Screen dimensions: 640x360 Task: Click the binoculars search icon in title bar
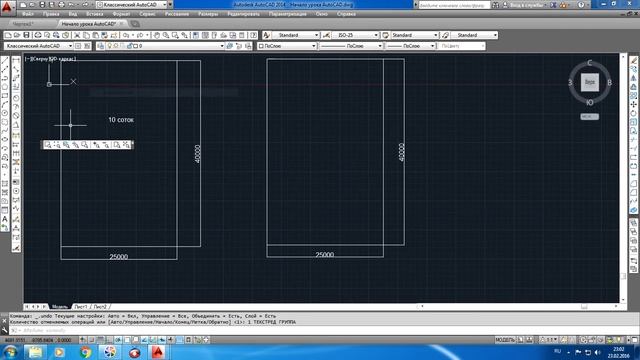(495, 5)
